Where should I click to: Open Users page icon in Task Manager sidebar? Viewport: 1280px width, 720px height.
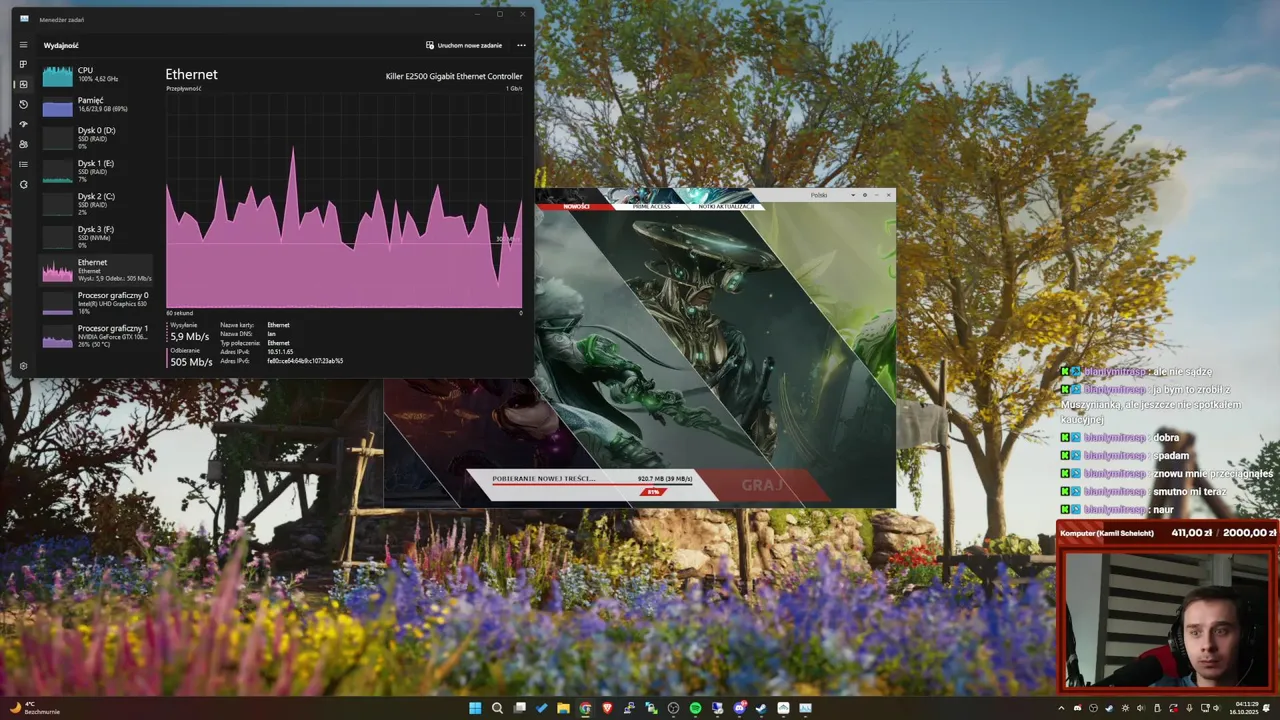(x=23, y=144)
